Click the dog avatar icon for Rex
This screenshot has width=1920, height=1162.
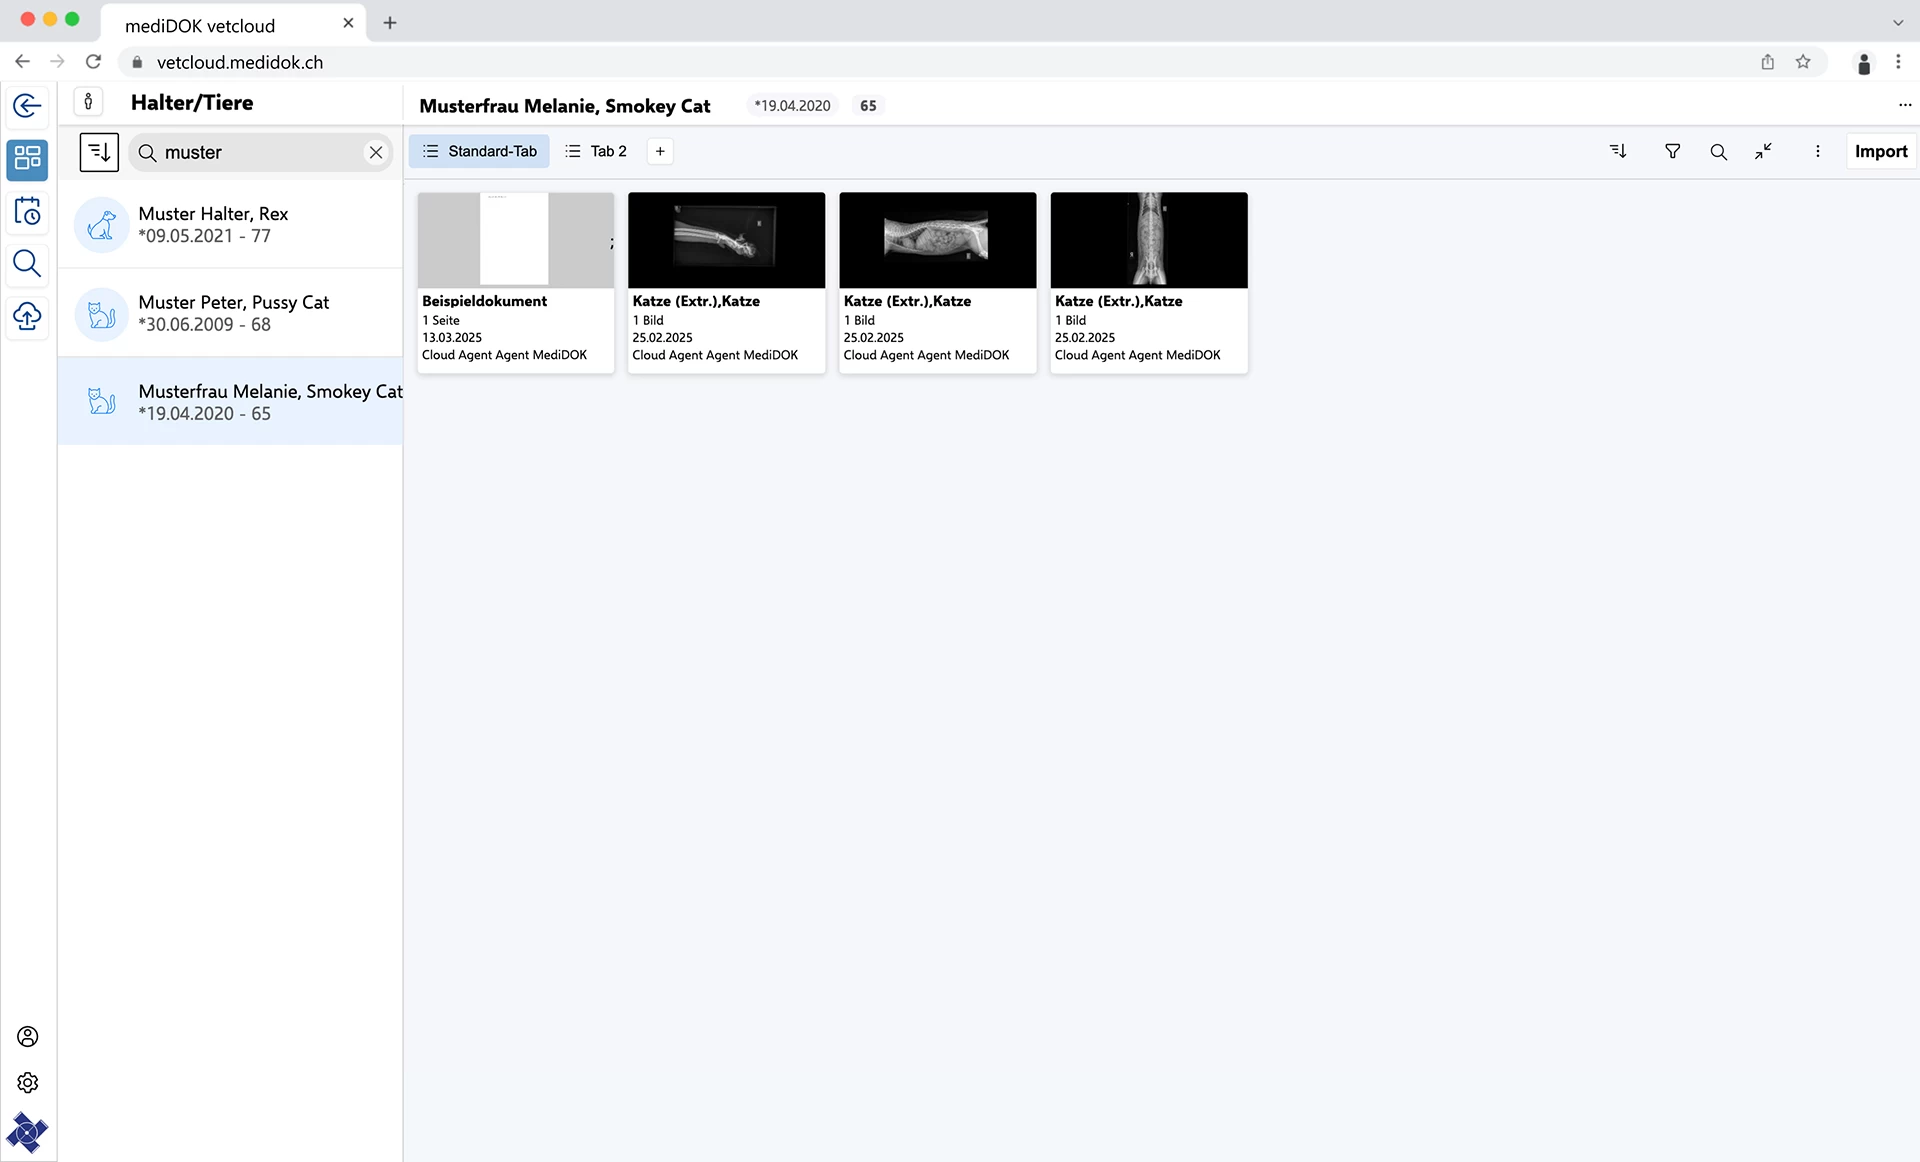pos(101,225)
